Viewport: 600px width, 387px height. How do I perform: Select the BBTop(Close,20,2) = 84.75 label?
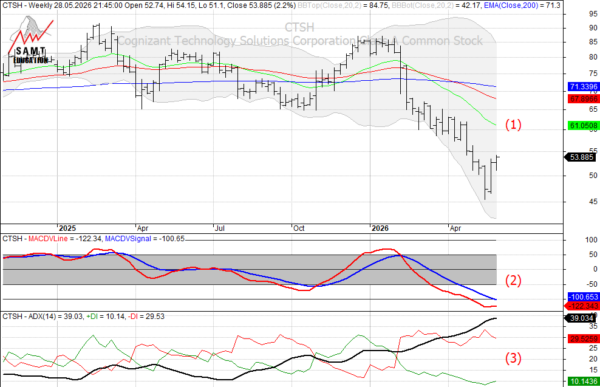(x=343, y=5)
